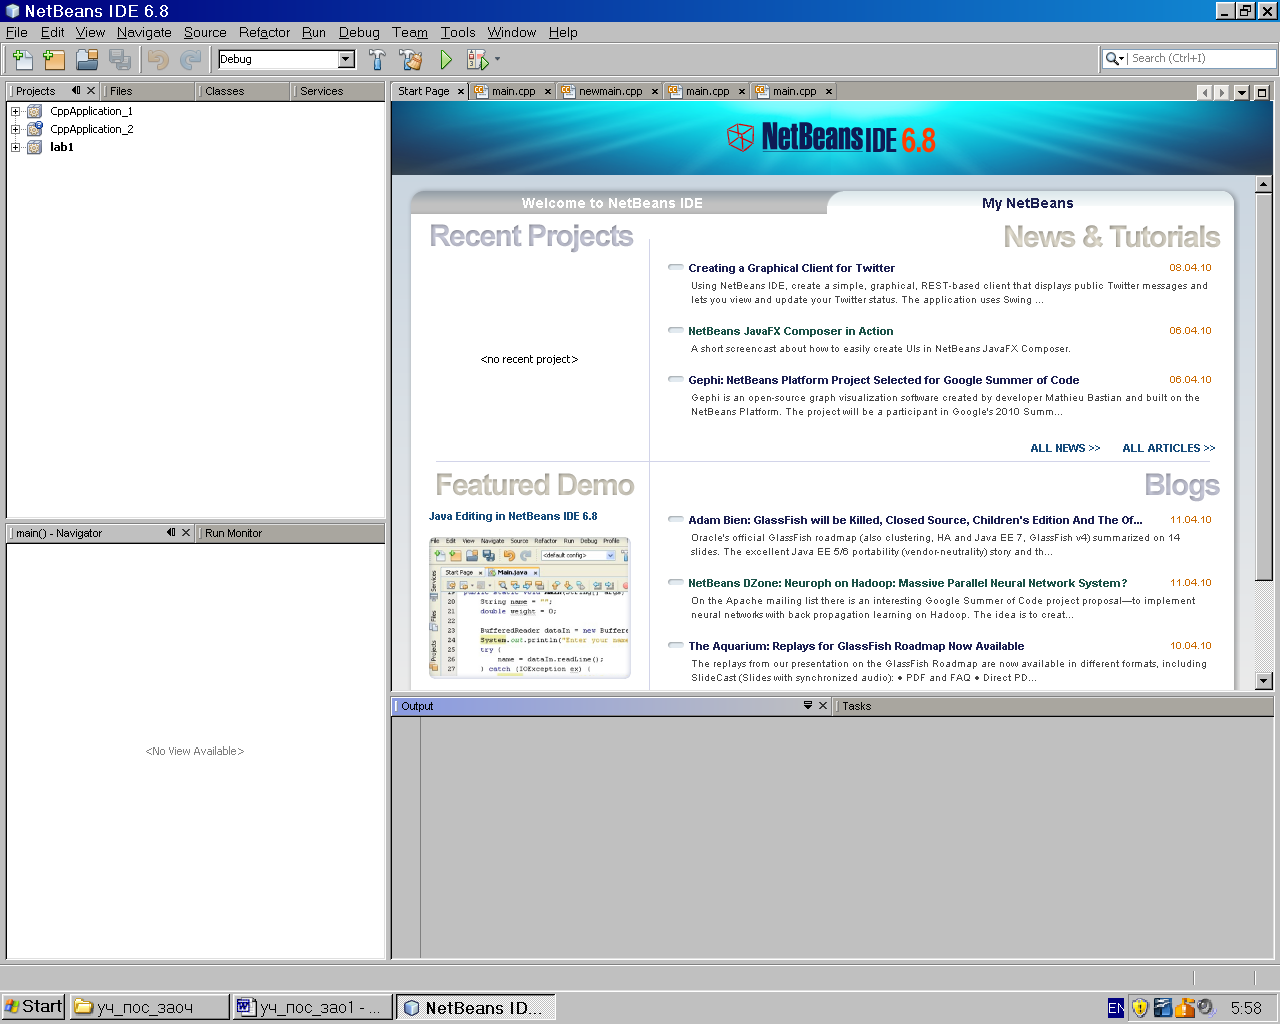The height and width of the screenshot is (1024, 1280).
Task: Click the Open Project toolbar icon
Action: click(87, 59)
